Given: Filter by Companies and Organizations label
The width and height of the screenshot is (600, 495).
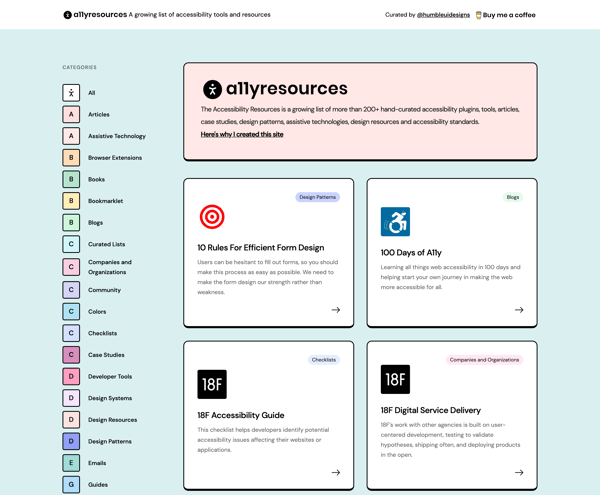Looking at the screenshot, I should 110,267.
